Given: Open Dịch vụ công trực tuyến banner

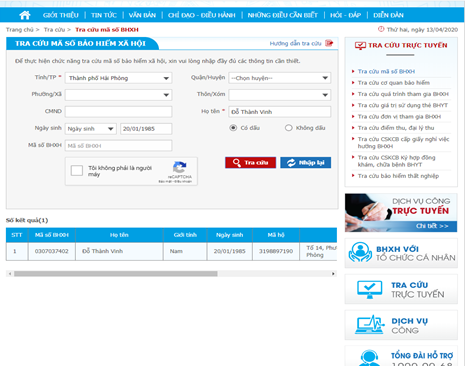Looking at the screenshot, I should tap(401, 213).
